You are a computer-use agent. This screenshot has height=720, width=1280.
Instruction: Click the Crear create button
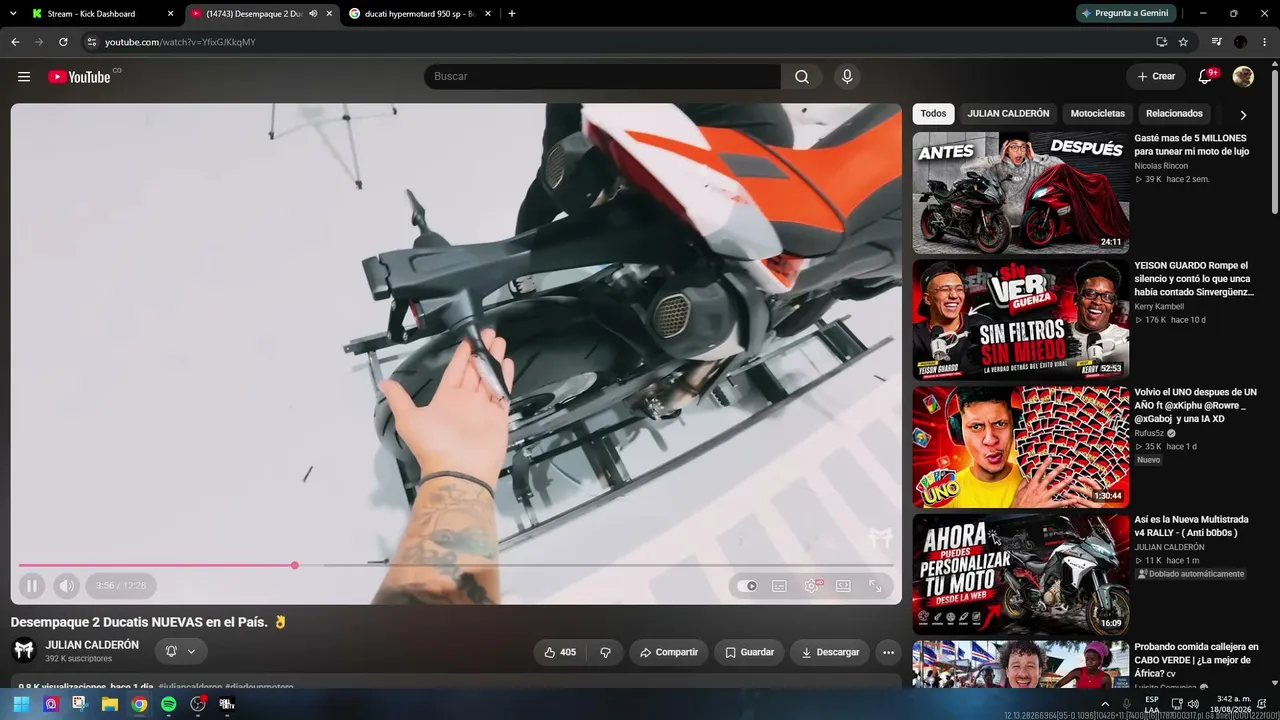pos(1156,76)
